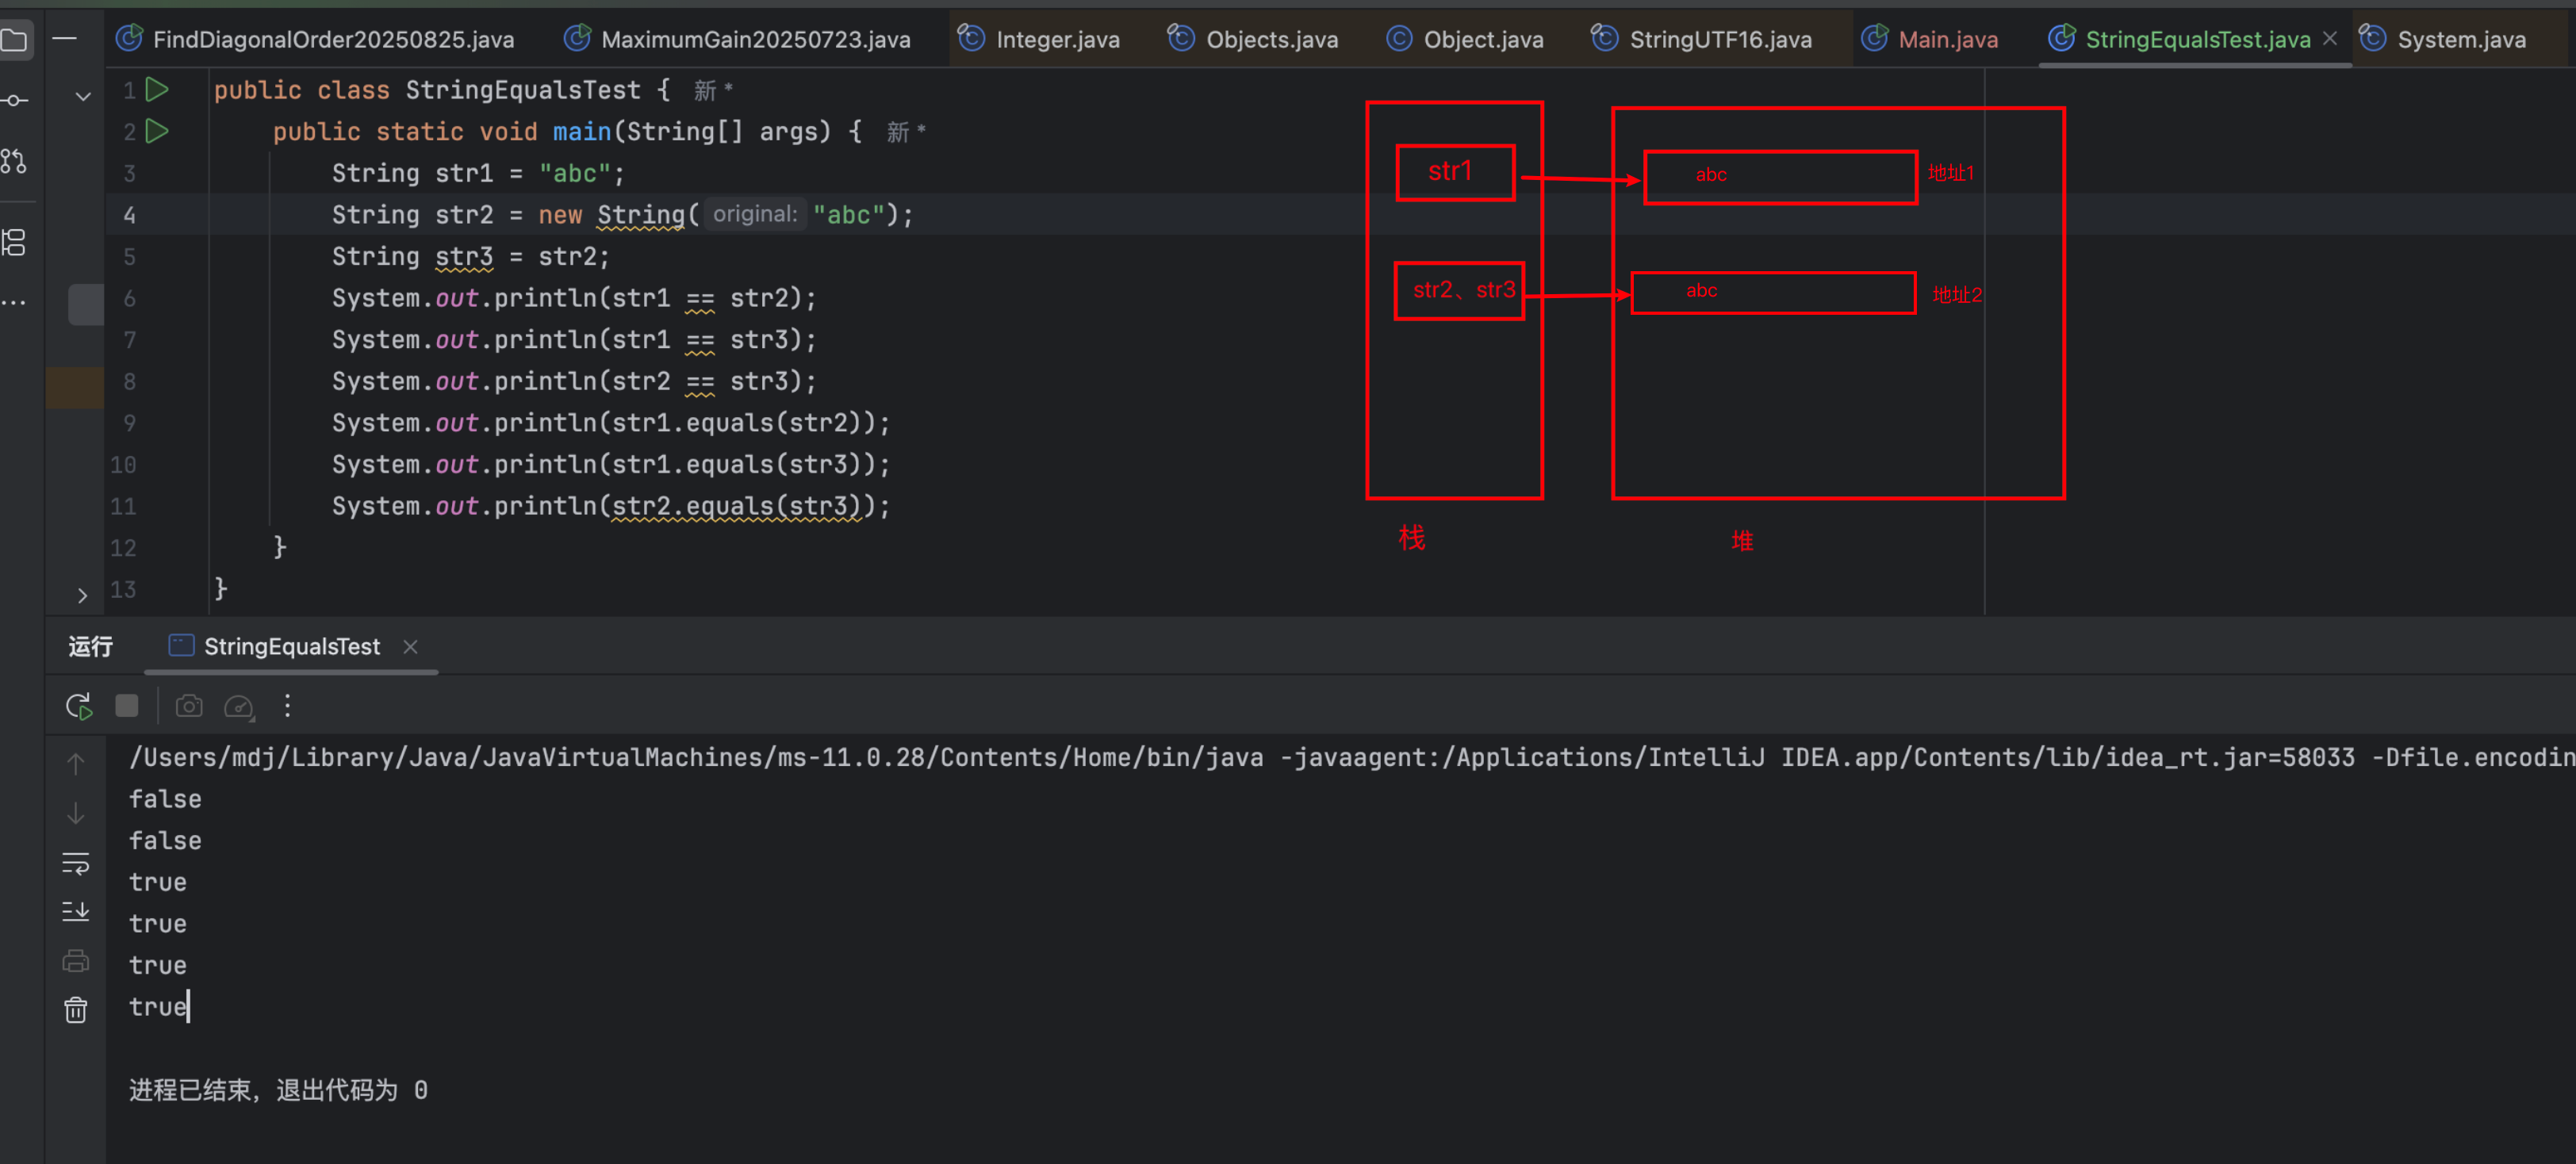Switch to the Main.java editor tab
The height and width of the screenshot is (1164, 2576).
[x=1947, y=40]
